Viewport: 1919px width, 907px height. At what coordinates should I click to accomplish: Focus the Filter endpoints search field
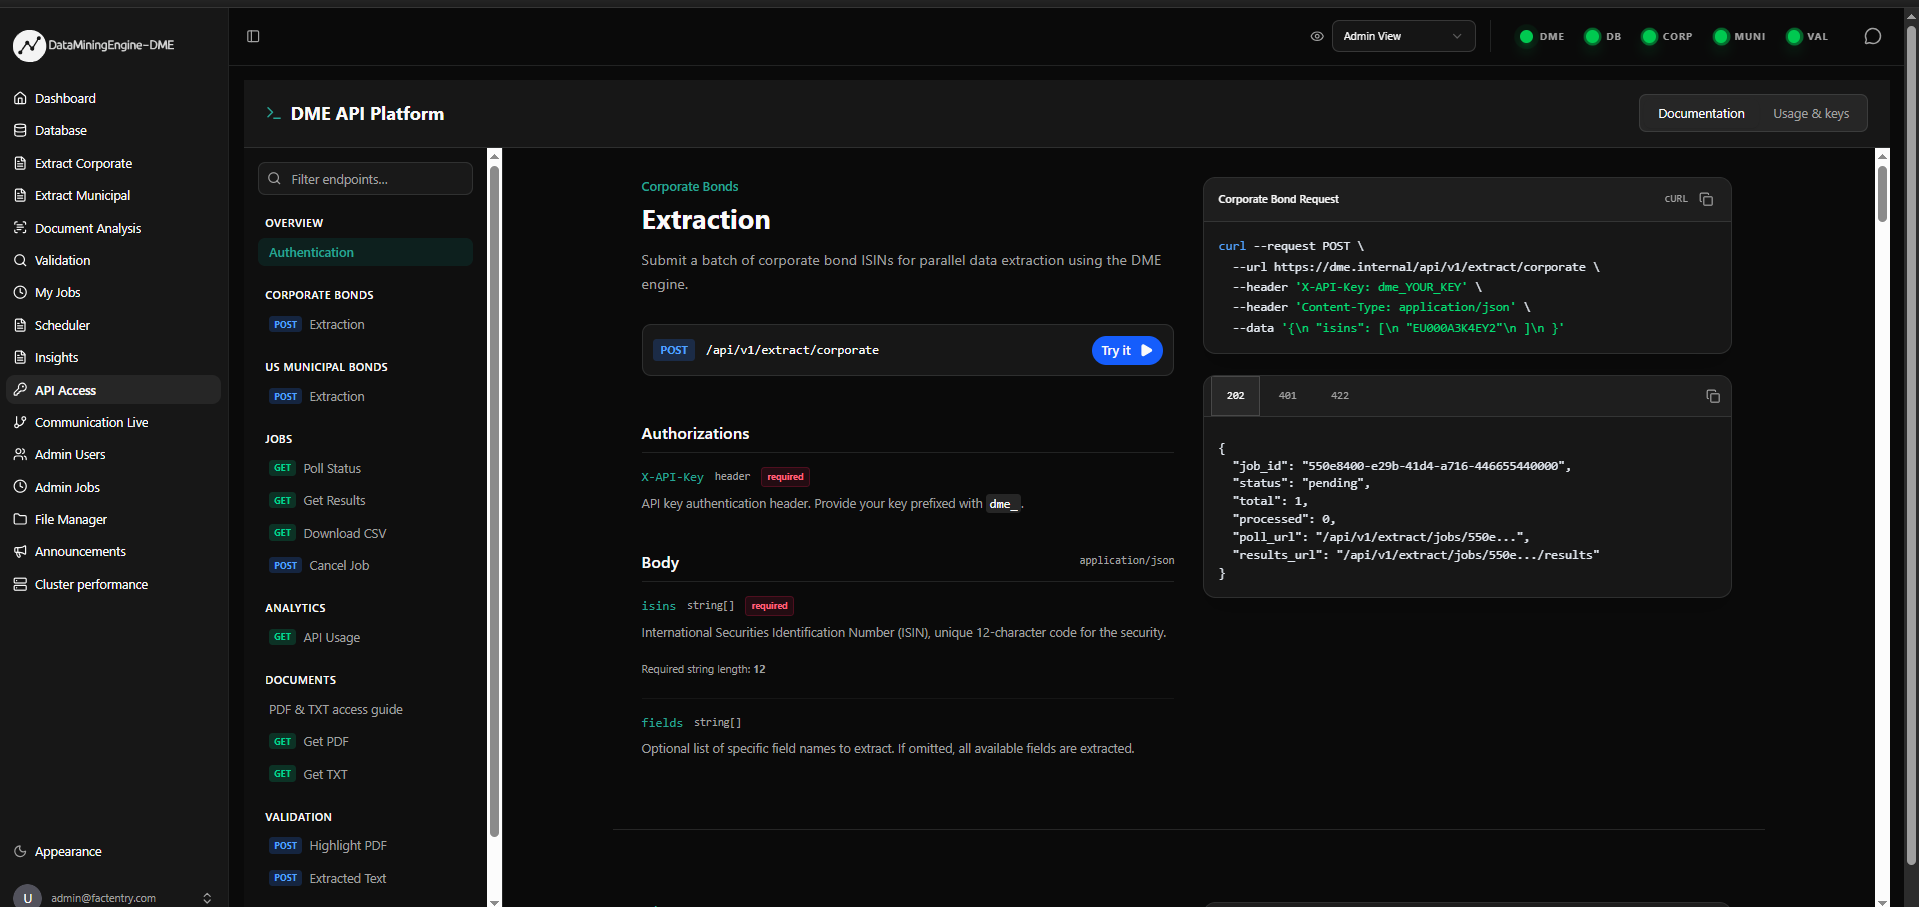pyautogui.click(x=365, y=179)
